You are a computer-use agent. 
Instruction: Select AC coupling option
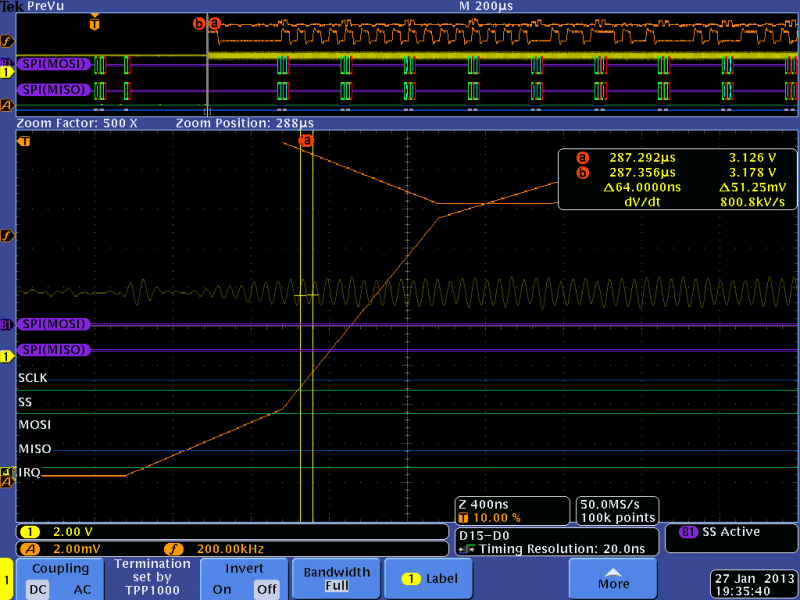point(82,589)
